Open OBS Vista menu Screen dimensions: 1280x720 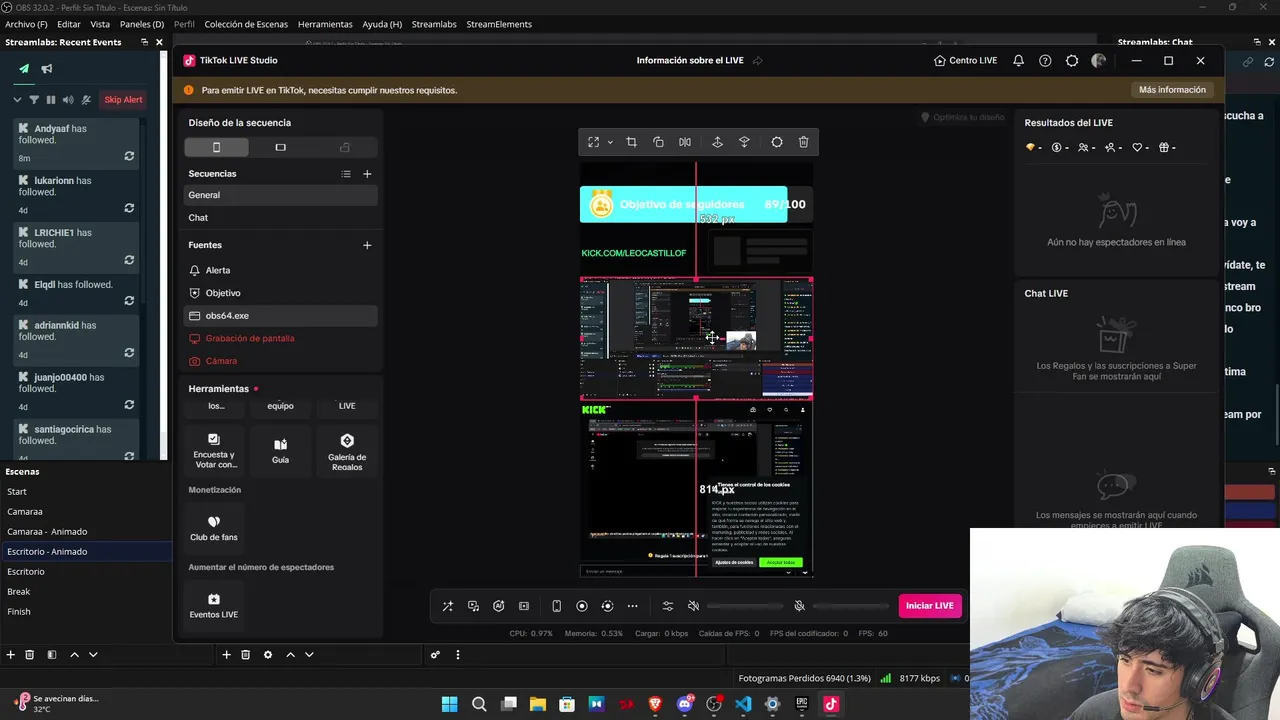point(100,24)
